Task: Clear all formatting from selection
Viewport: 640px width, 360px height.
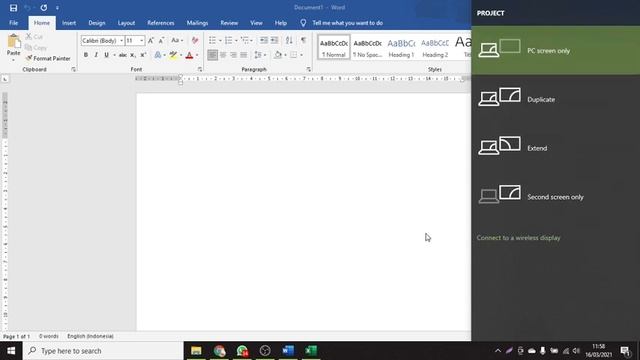Action: coord(195,40)
